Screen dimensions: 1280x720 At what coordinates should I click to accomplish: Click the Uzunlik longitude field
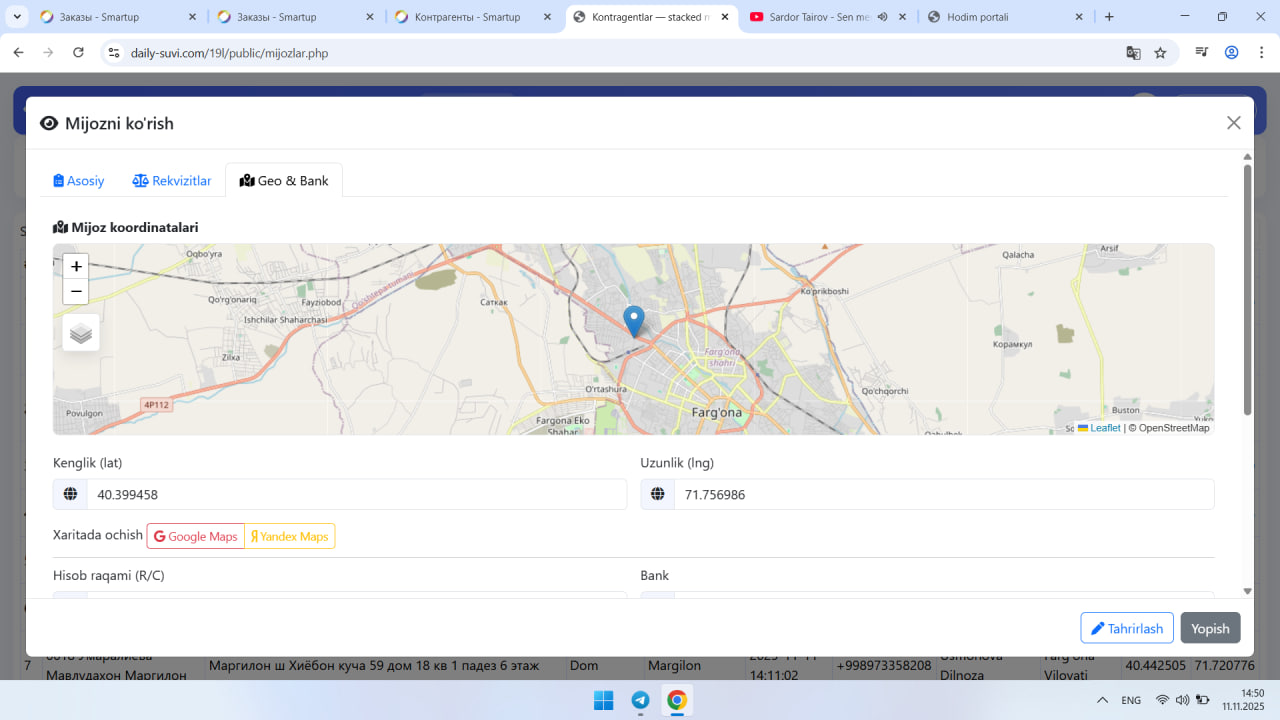coord(943,494)
